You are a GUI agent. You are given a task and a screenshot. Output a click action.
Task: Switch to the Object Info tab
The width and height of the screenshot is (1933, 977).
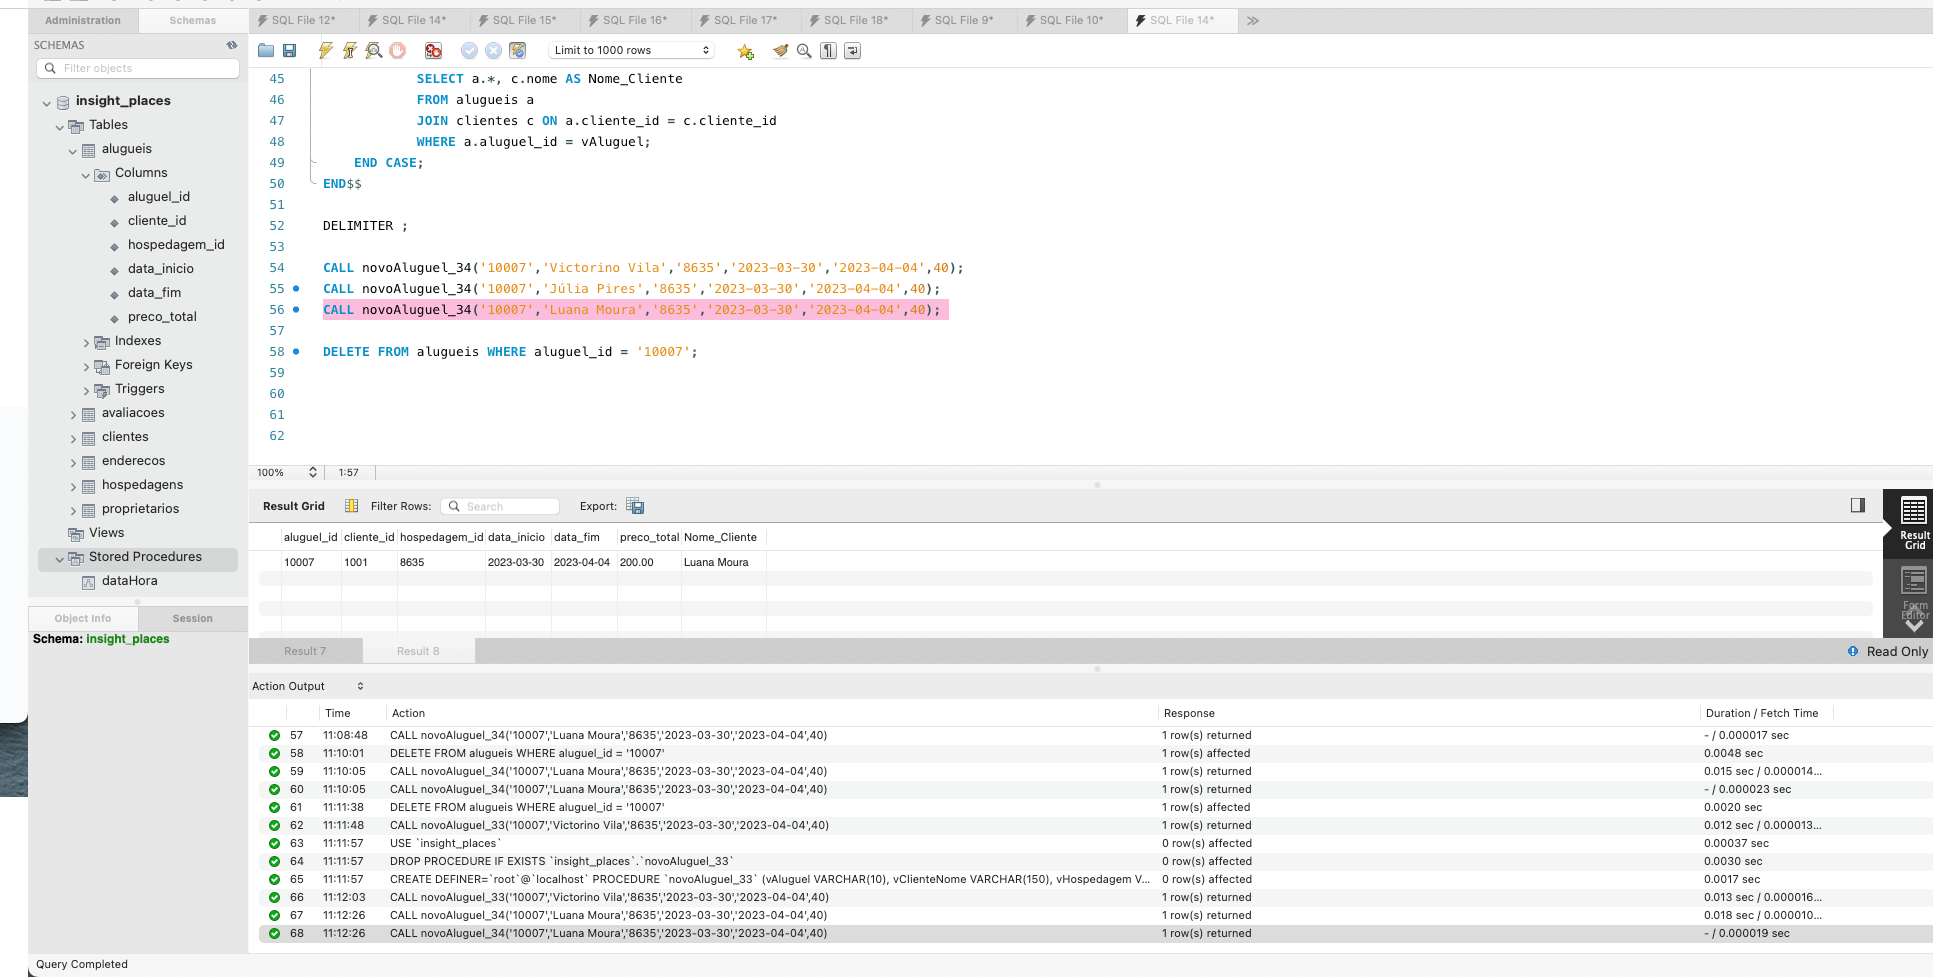[x=83, y=618]
